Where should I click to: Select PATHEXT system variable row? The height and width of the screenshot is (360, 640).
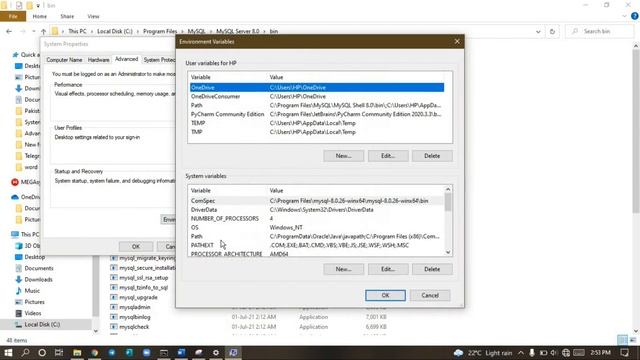[x=317, y=245]
